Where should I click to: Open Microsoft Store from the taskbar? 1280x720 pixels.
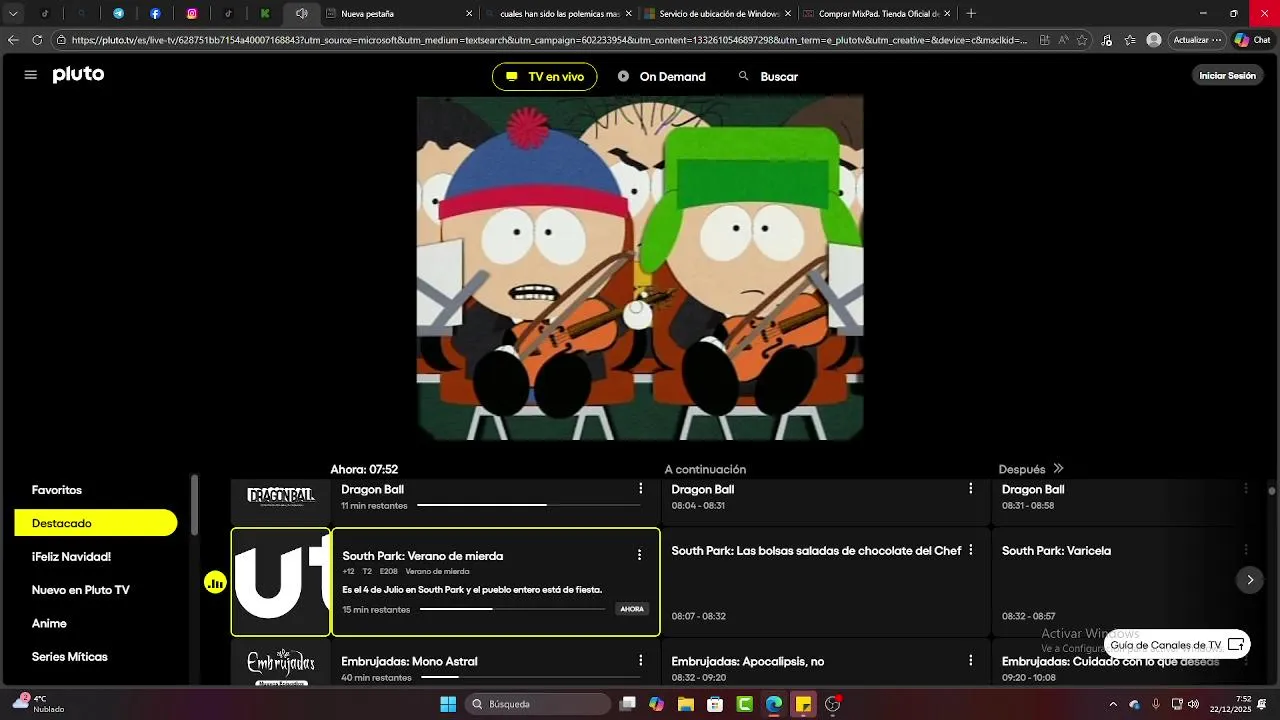click(x=715, y=704)
